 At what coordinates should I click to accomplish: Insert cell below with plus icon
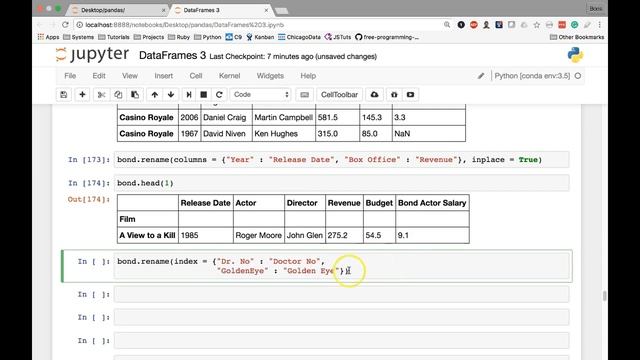pos(82,95)
